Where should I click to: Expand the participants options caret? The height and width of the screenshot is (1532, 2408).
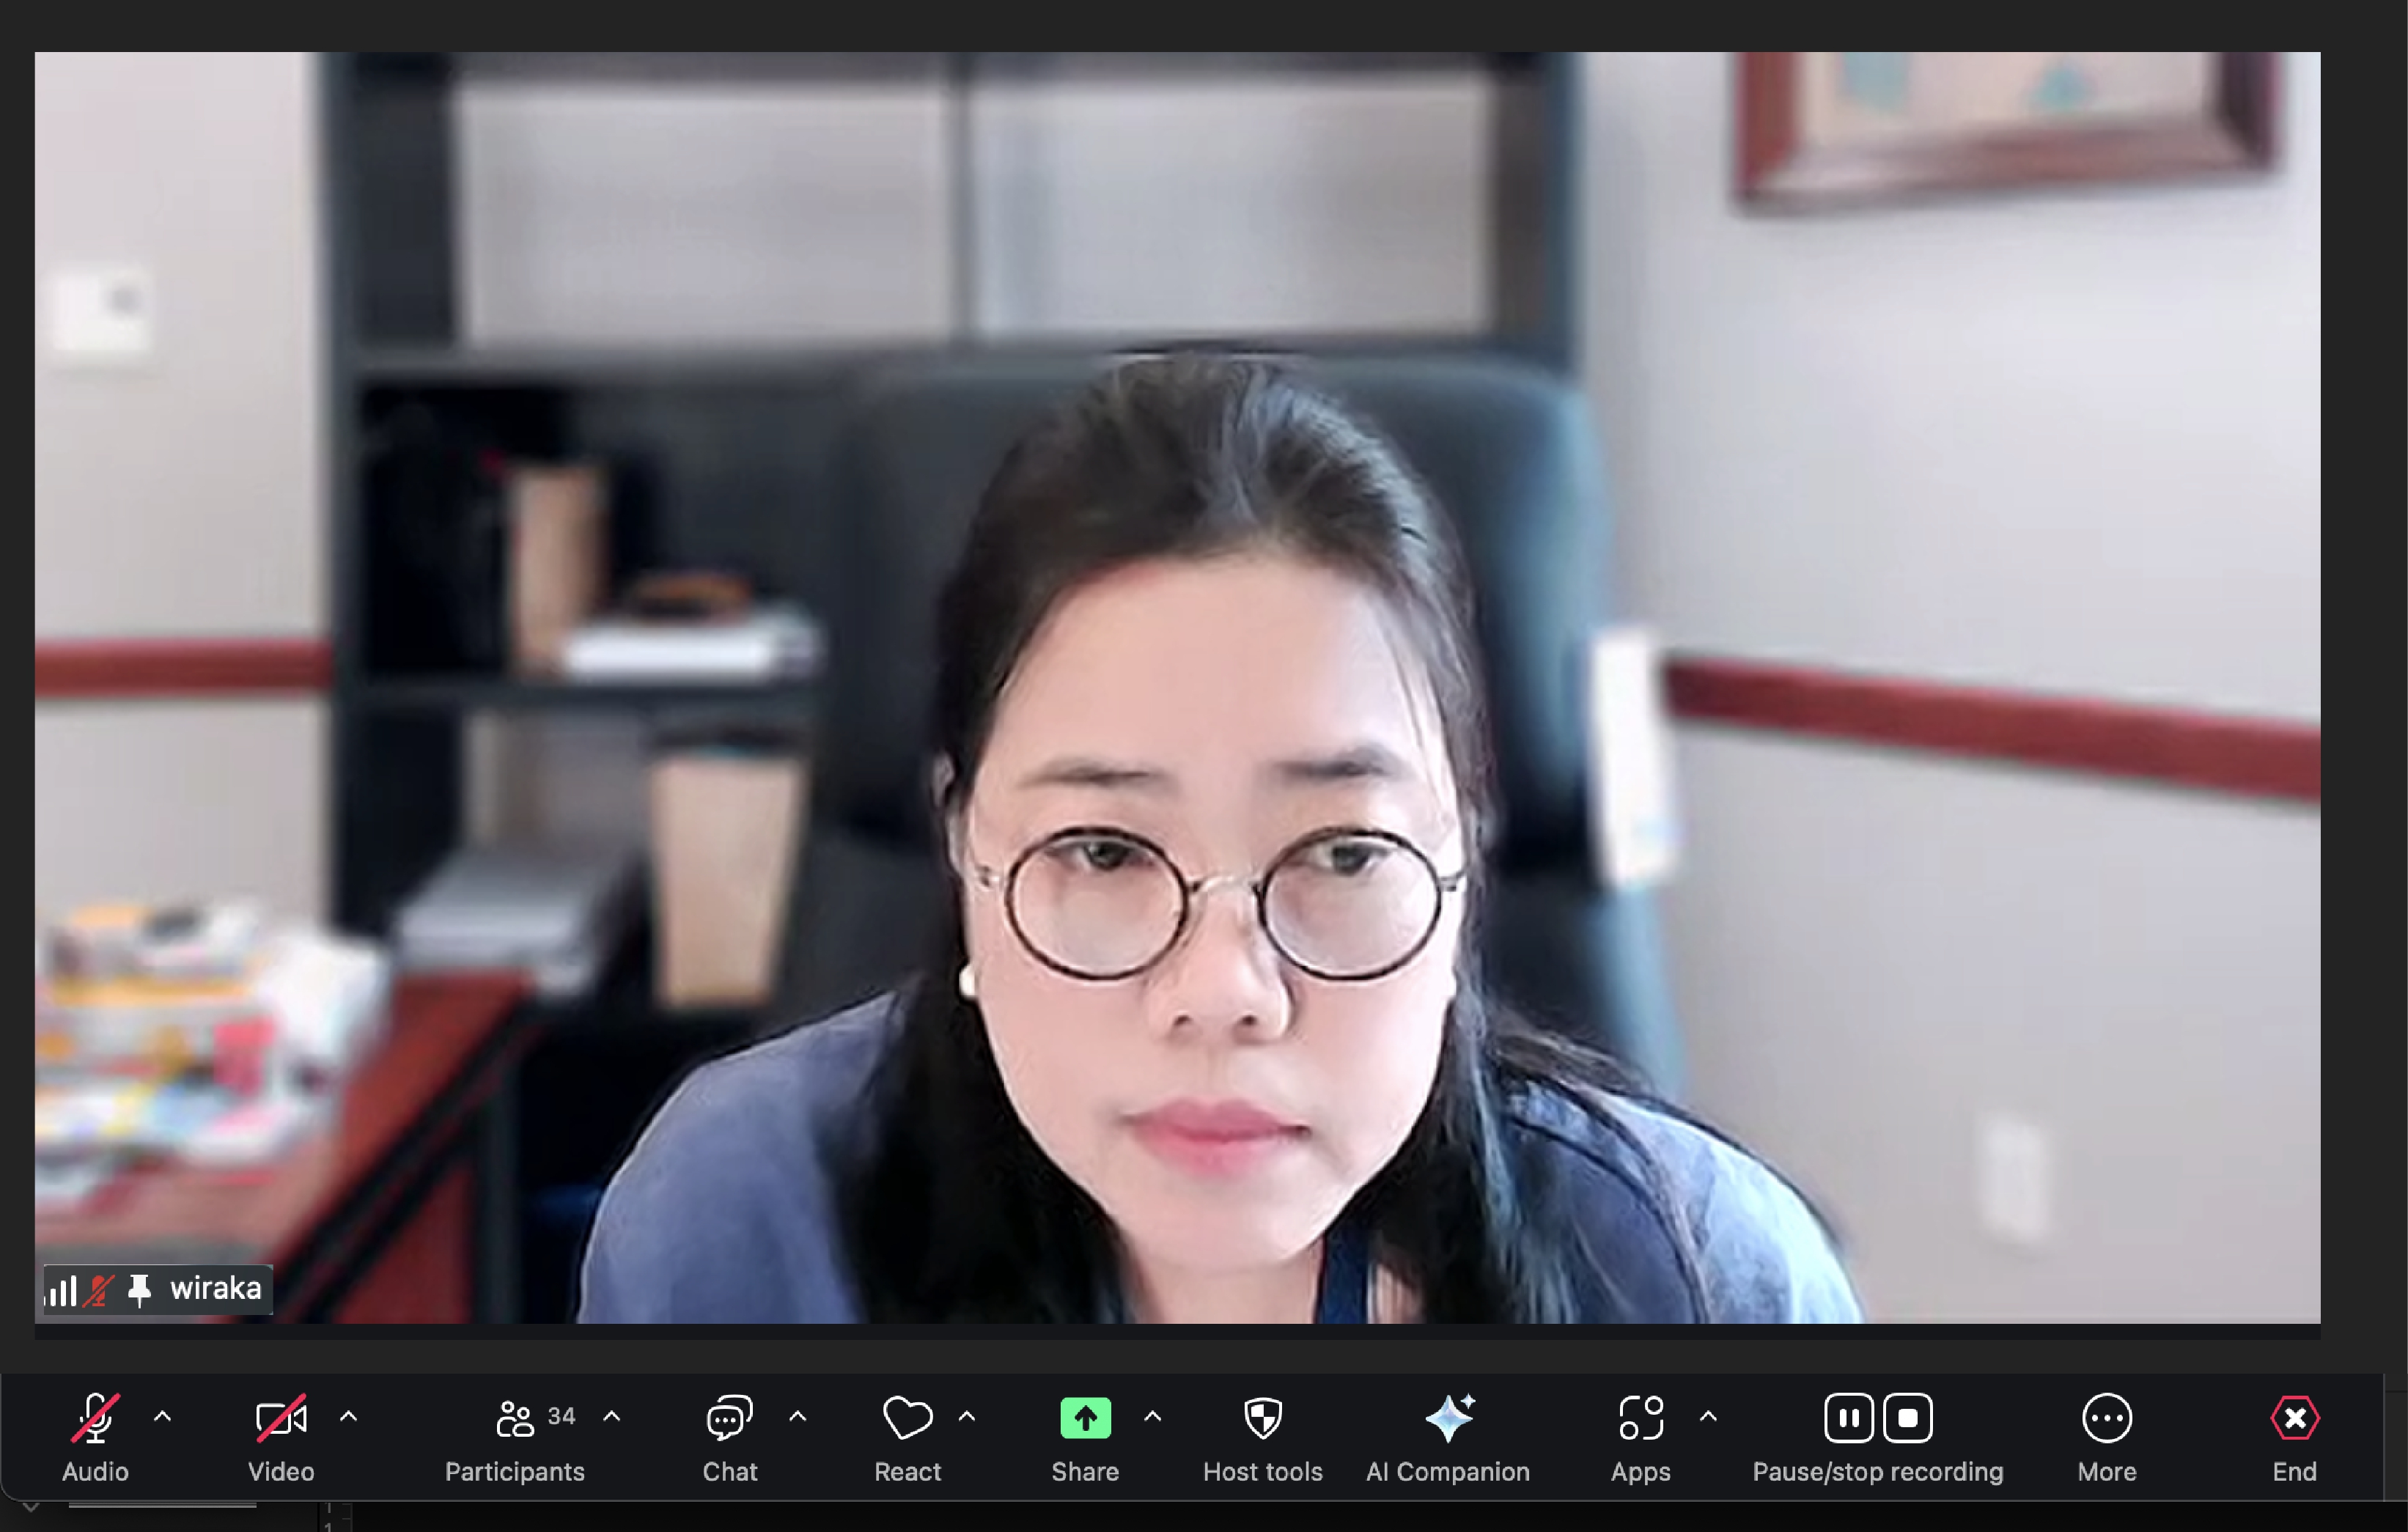pos(612,1416)
